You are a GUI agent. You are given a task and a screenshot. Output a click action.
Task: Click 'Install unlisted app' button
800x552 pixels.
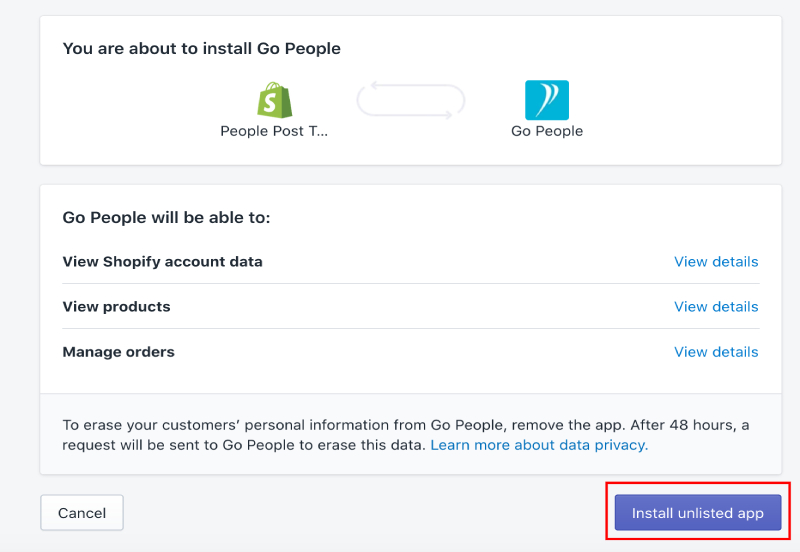coord(697,513)
